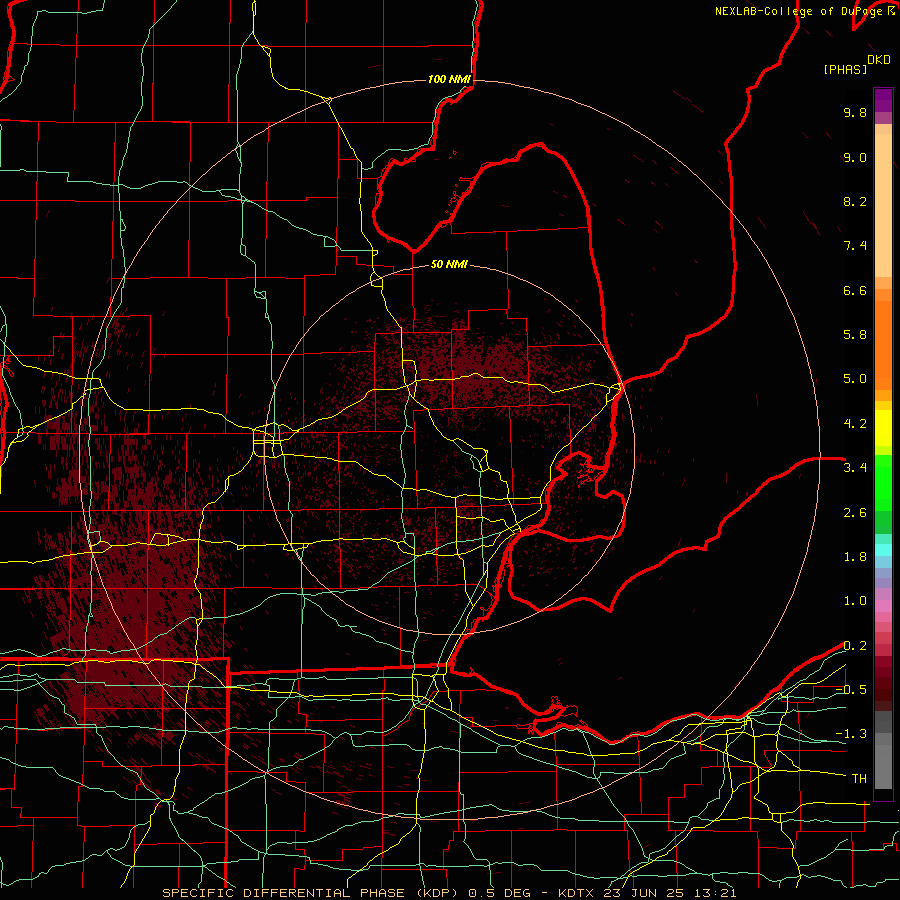
Task: Pick the yellow segment of color bar
Action: [x=883, y=428]
